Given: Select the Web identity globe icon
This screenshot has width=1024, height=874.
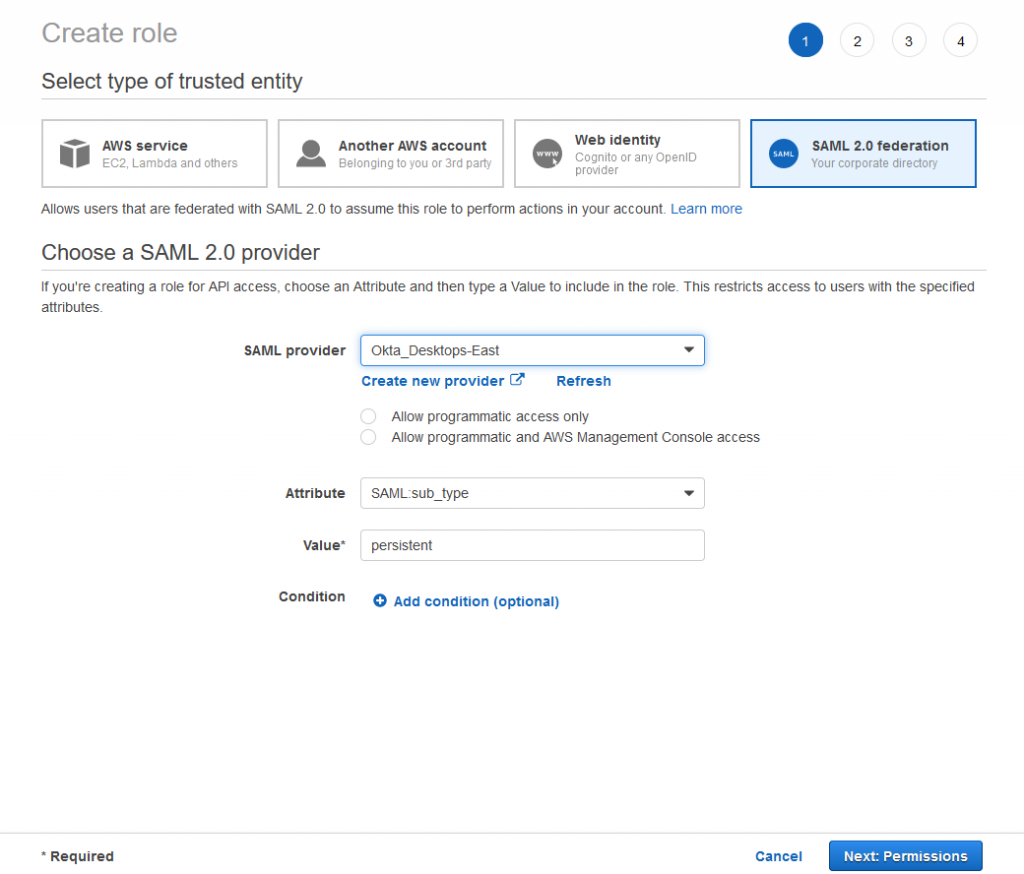Looking at the screenshot, I should [x=549, y=152].
